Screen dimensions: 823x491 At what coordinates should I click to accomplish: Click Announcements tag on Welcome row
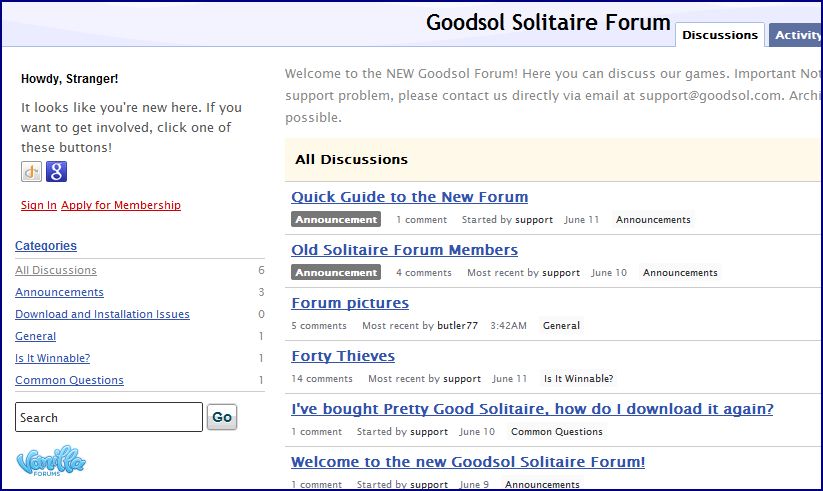pos(542,484)
